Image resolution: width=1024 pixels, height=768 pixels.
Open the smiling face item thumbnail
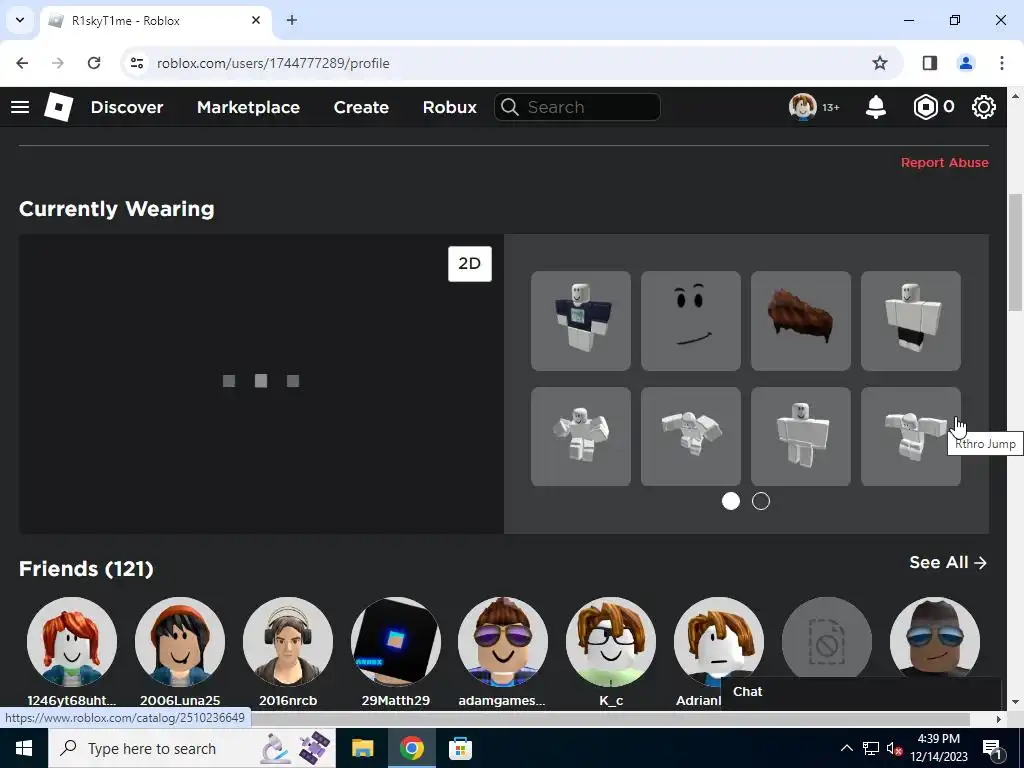691,321
